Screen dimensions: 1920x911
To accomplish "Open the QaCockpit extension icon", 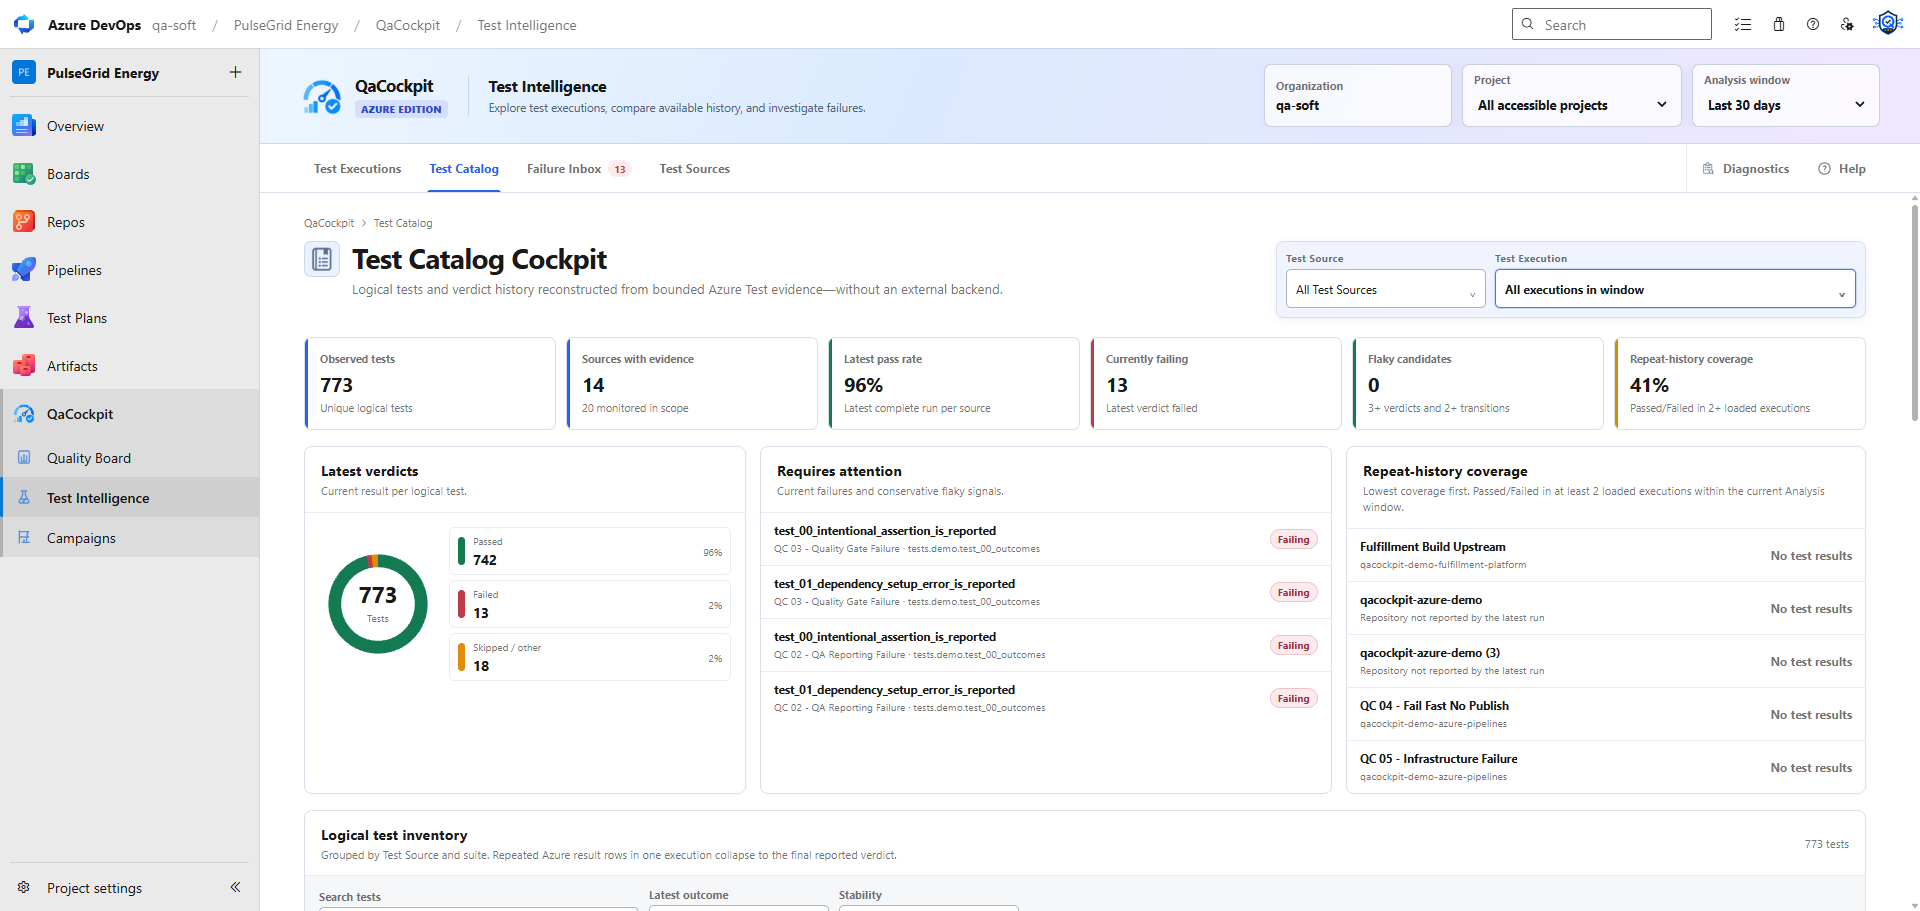I will (24, 414).
